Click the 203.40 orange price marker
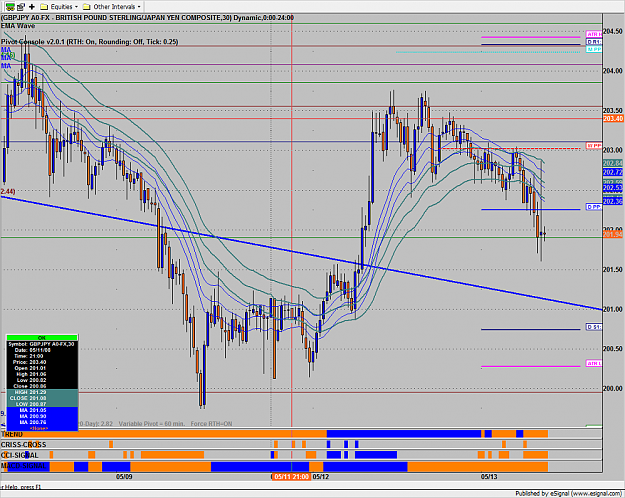Viewport: 625px width, 498px height. 613,118
